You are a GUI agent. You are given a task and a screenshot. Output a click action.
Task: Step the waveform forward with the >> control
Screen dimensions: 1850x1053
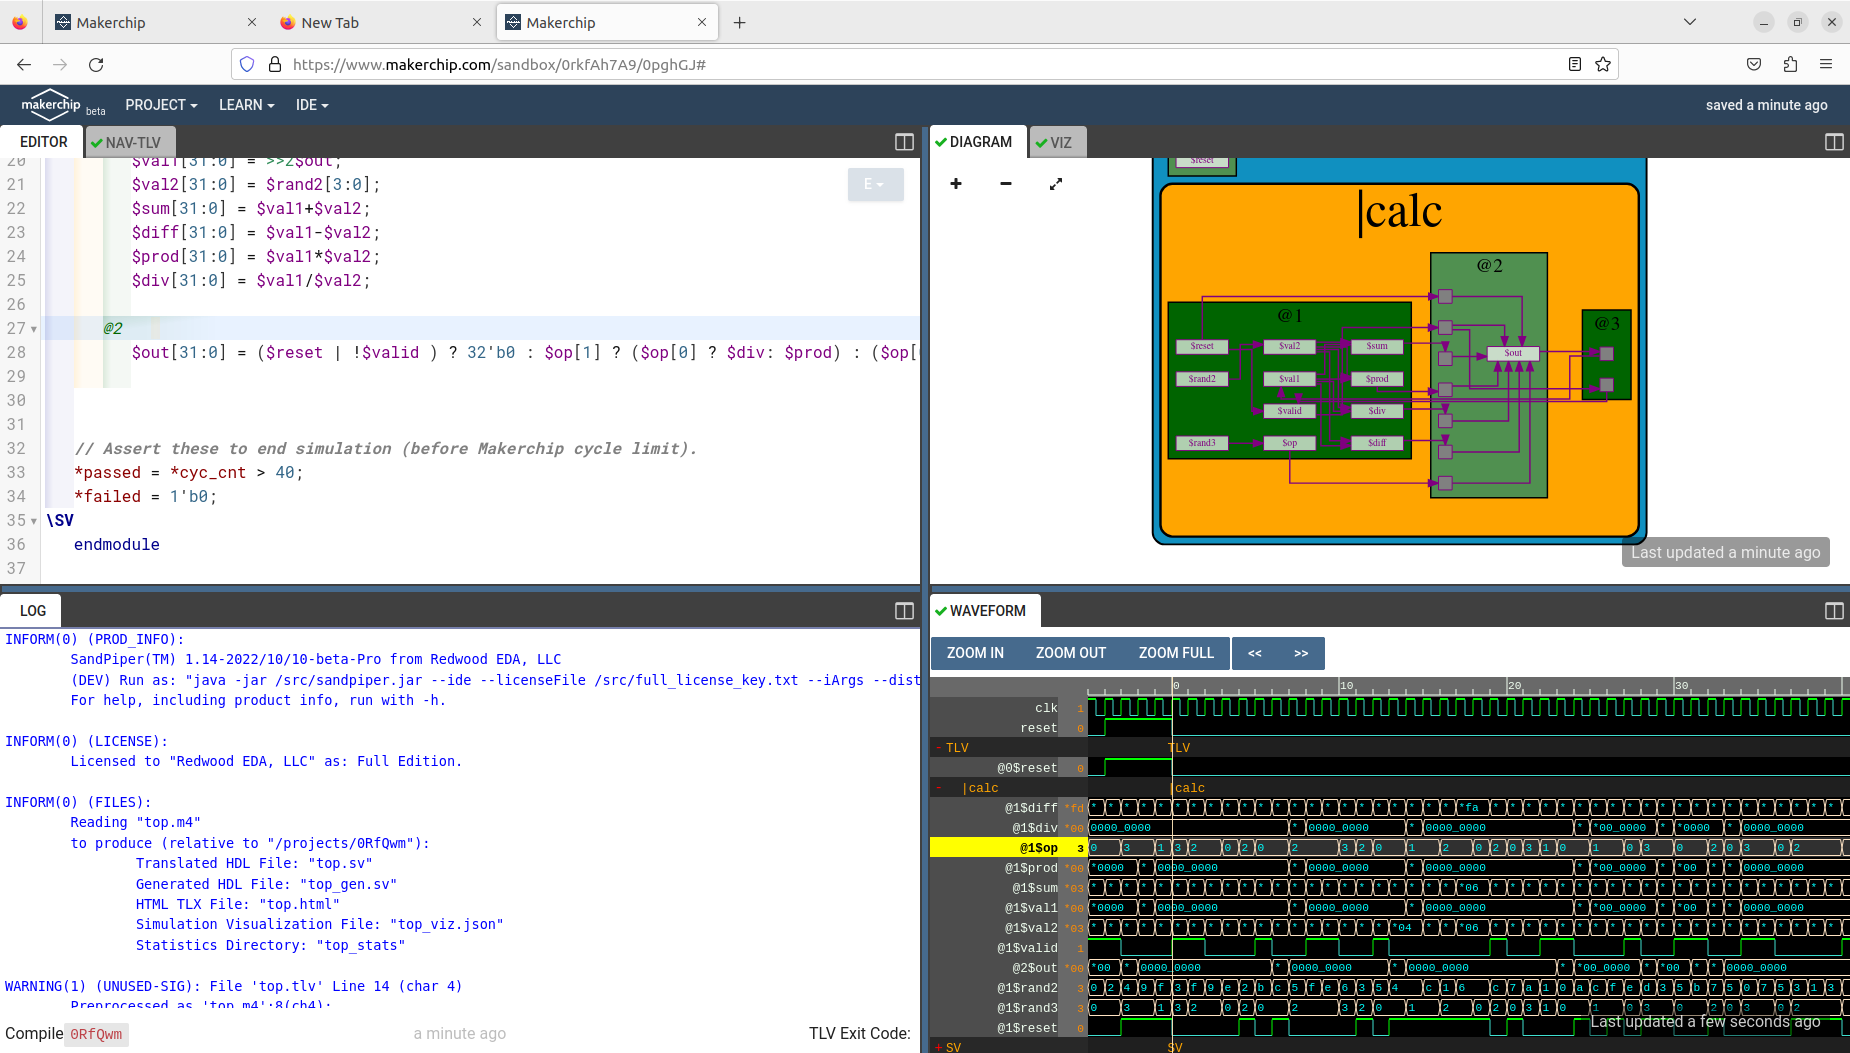click(x=1301, y=652)
